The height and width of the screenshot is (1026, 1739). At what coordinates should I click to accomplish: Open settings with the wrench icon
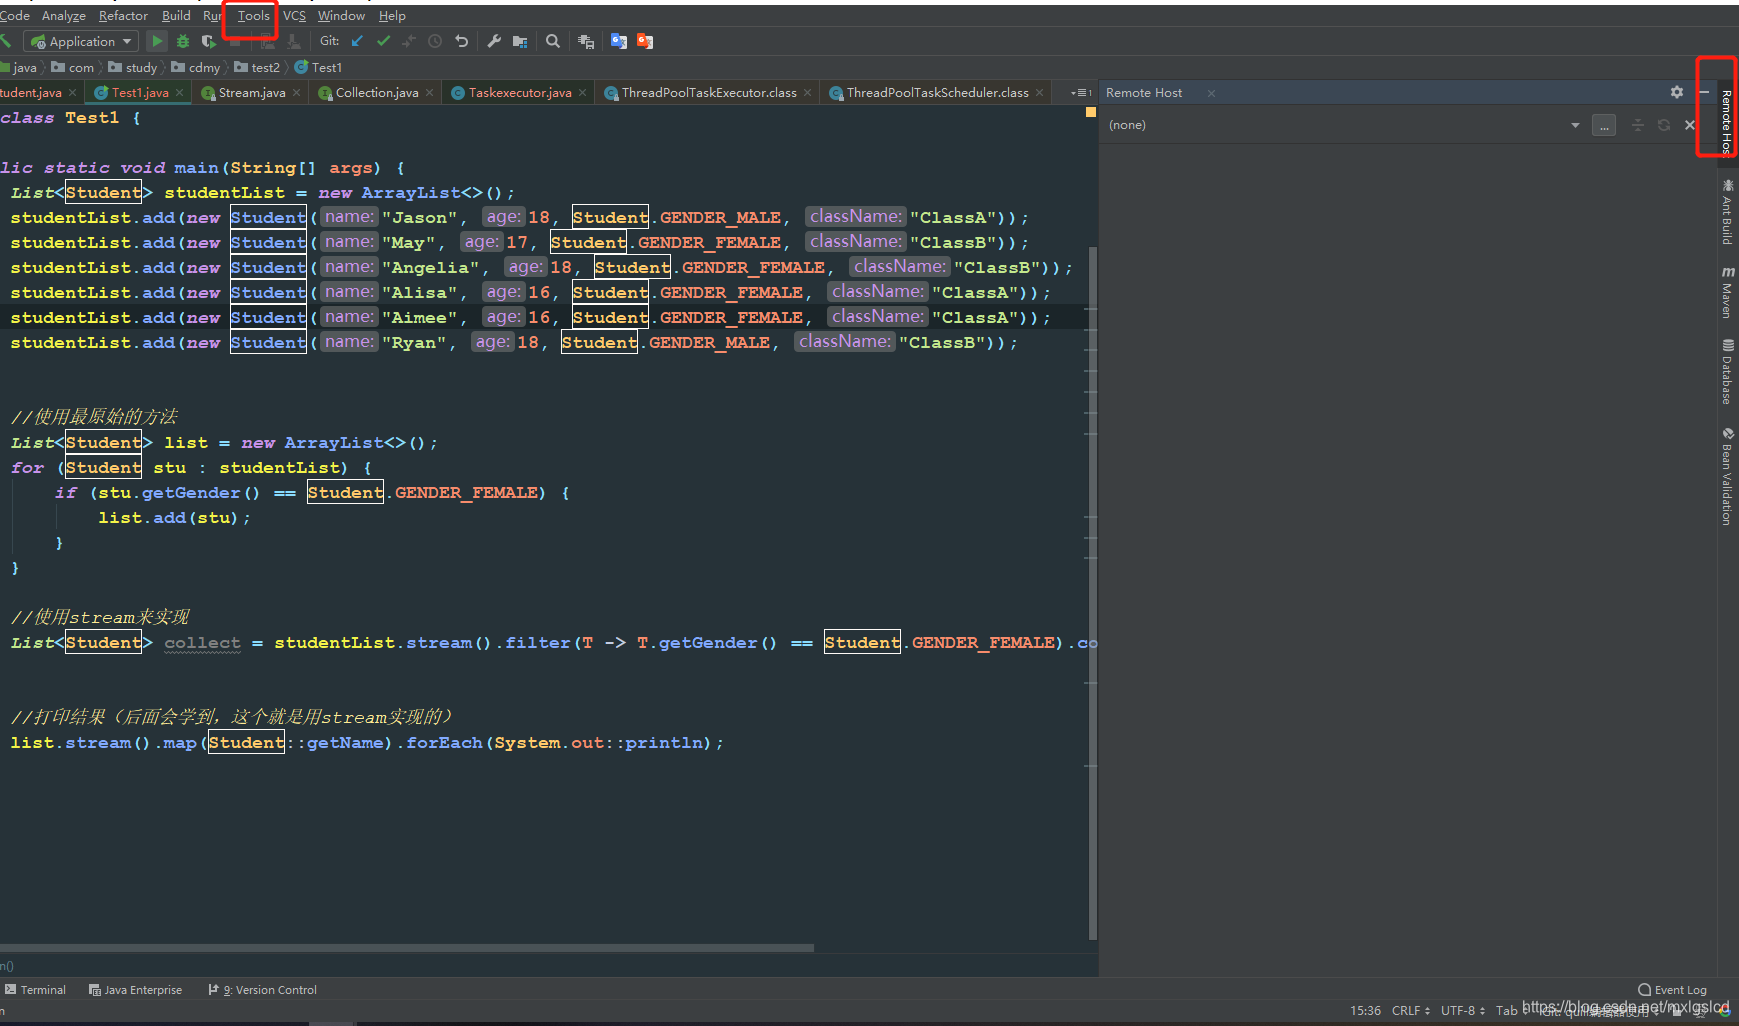[x=494, y=41]
